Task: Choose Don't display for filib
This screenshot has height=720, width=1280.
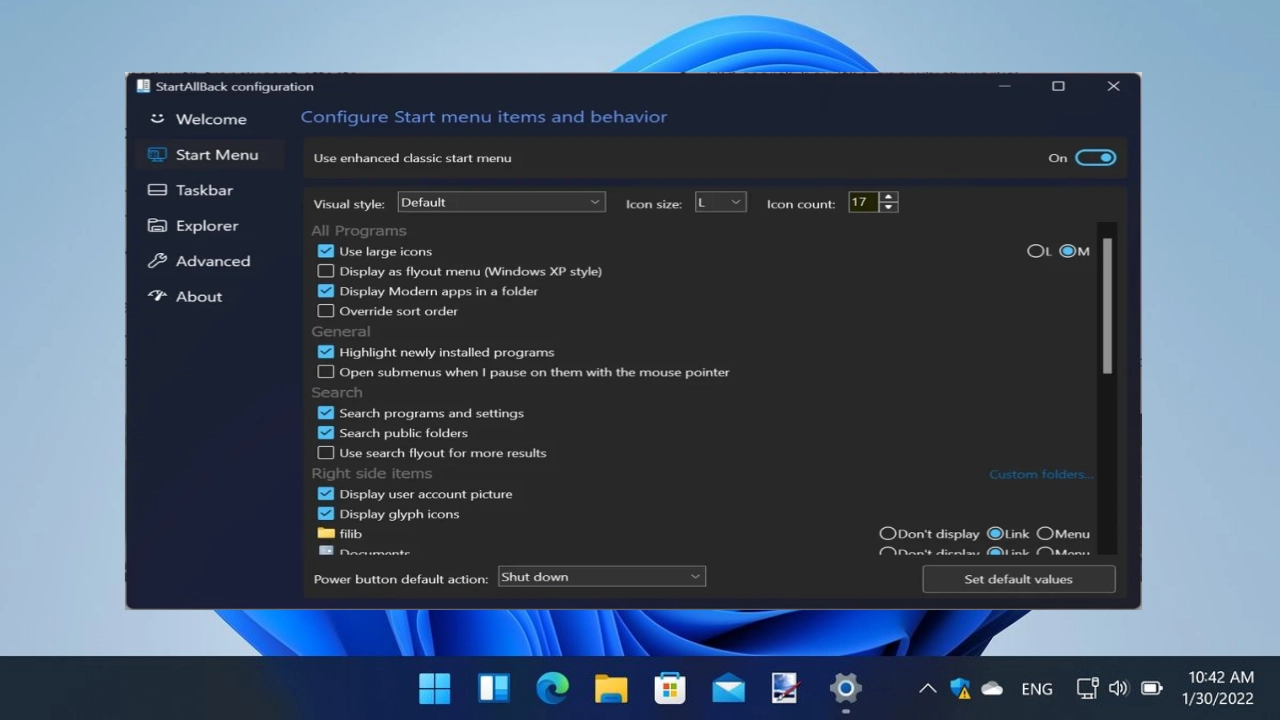Action: pos(887,534)
